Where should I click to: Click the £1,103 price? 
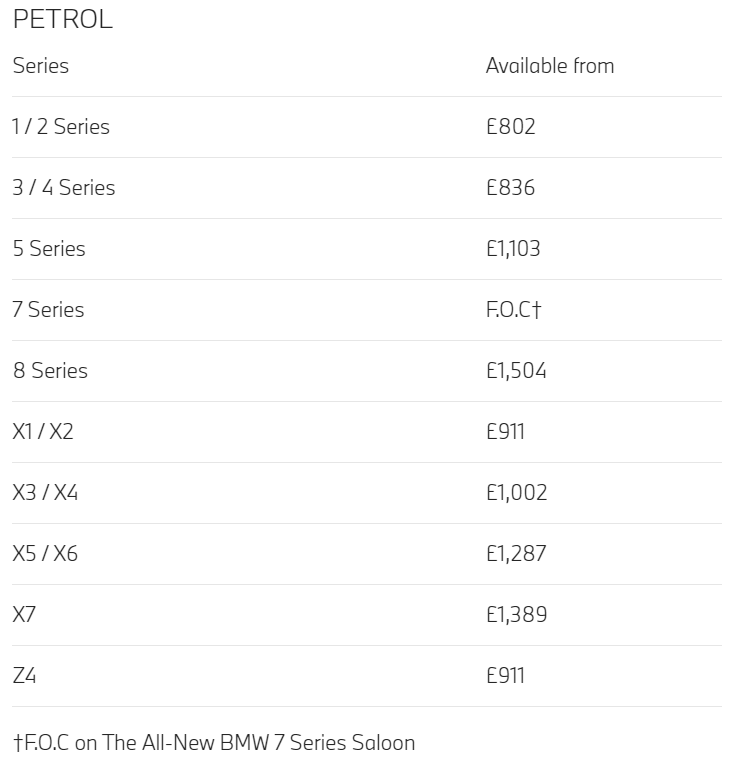pos(513,248)
